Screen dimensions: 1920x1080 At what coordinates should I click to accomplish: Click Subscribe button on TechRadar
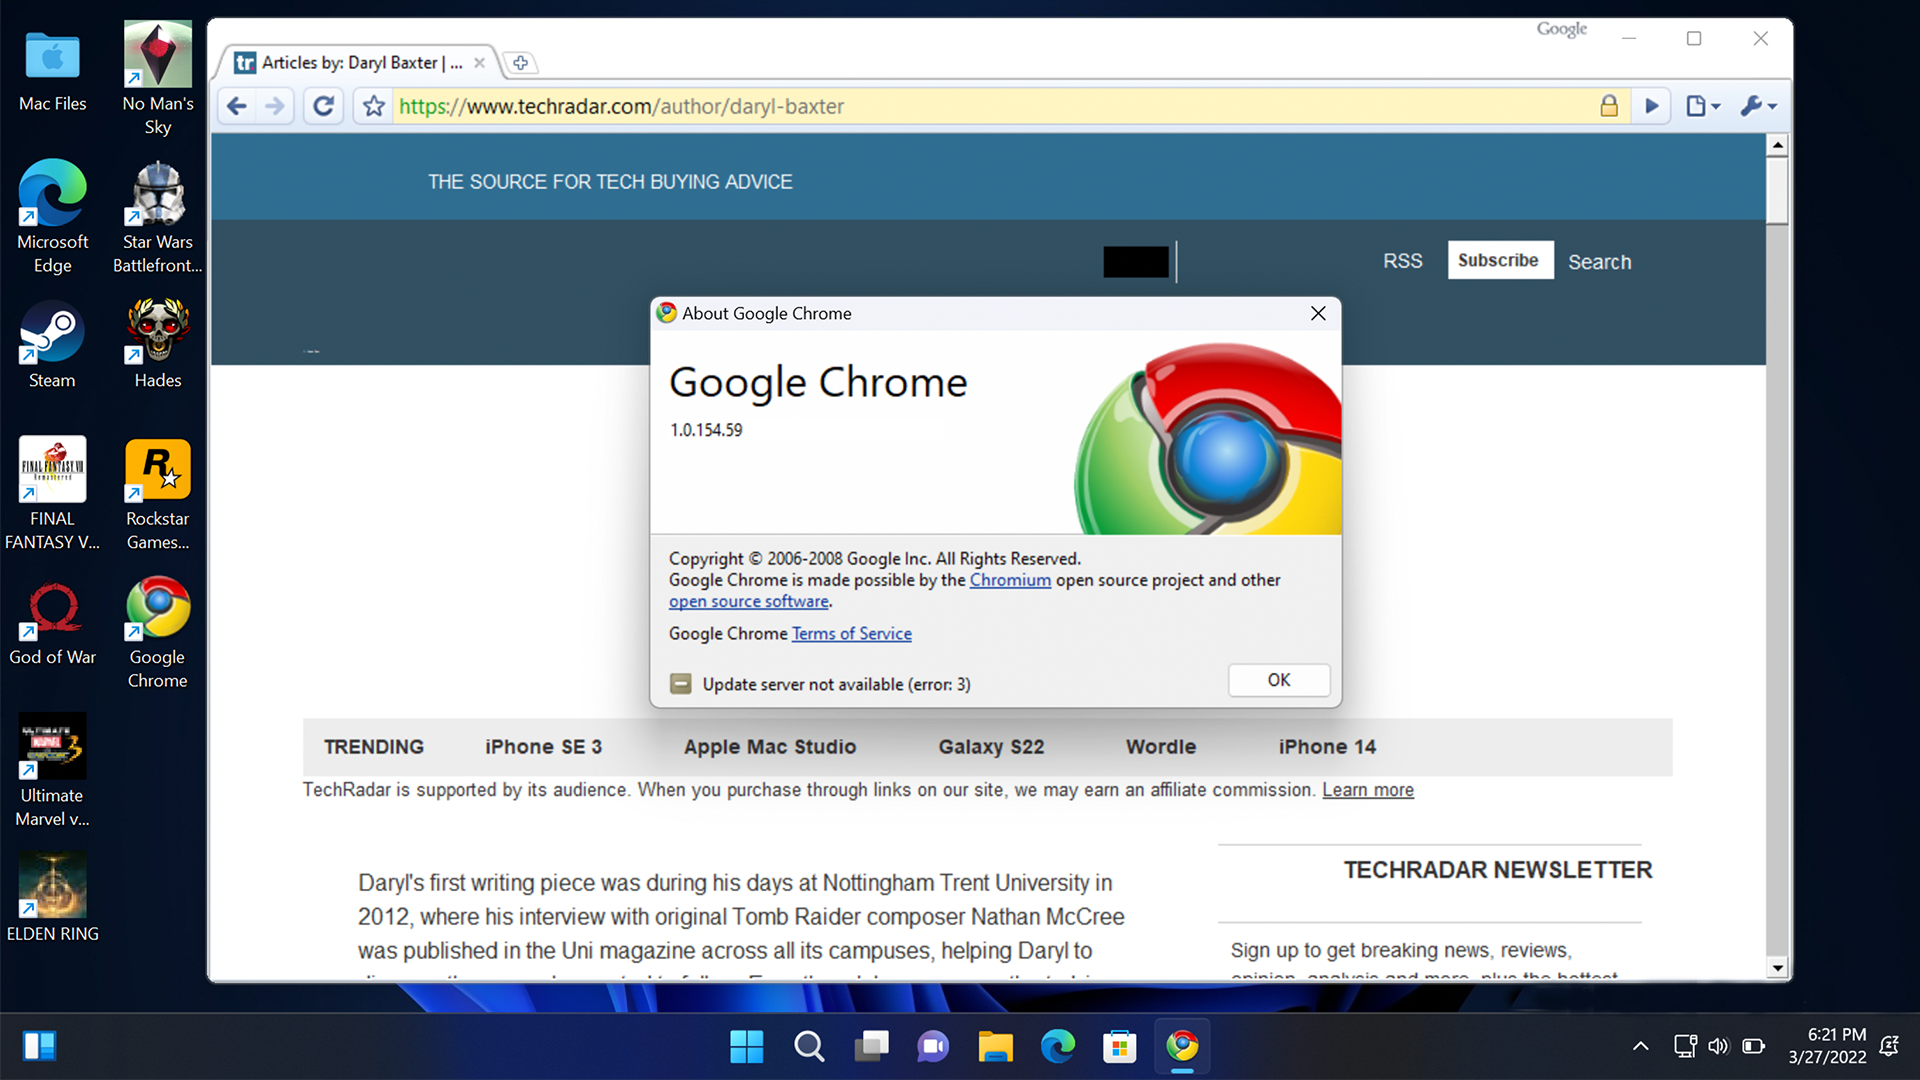[1497, 260]
